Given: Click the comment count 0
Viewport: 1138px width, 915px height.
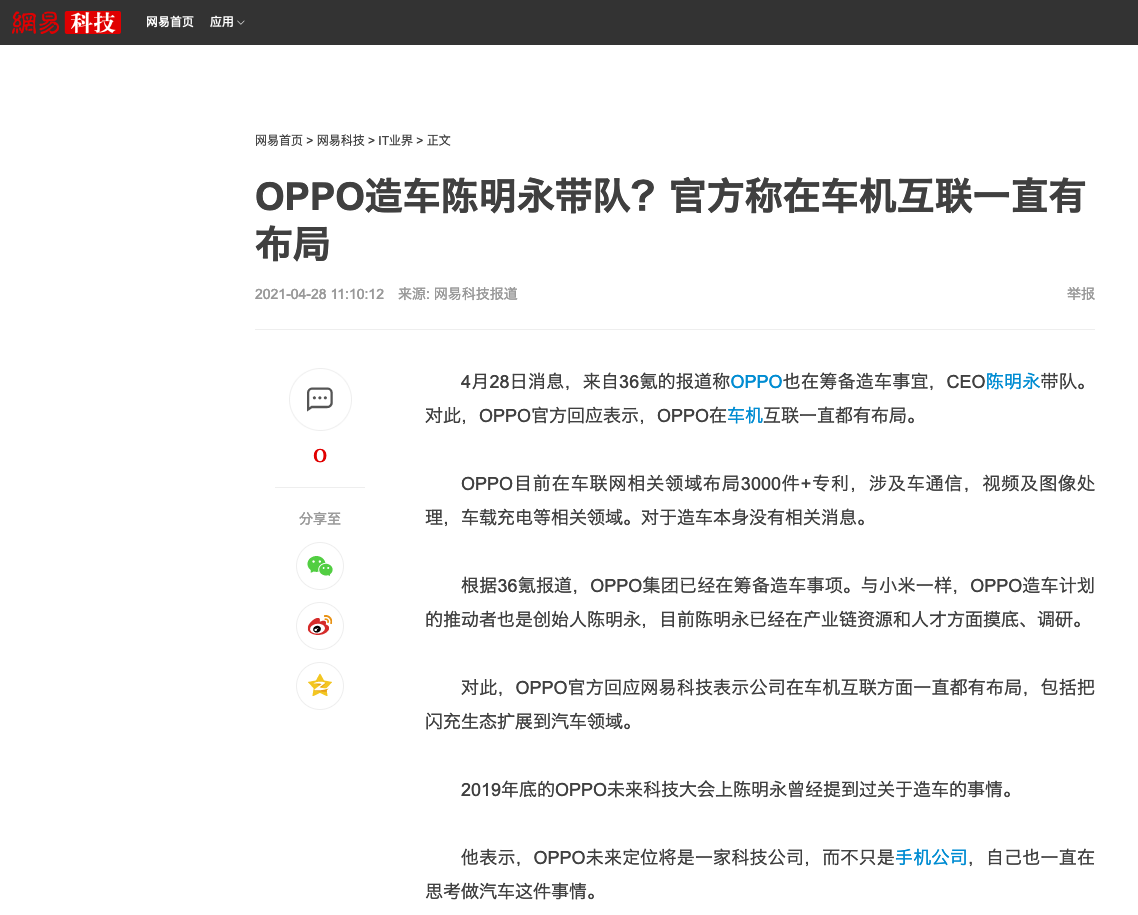Looking at the screenshot, I should tap(320, 456).
